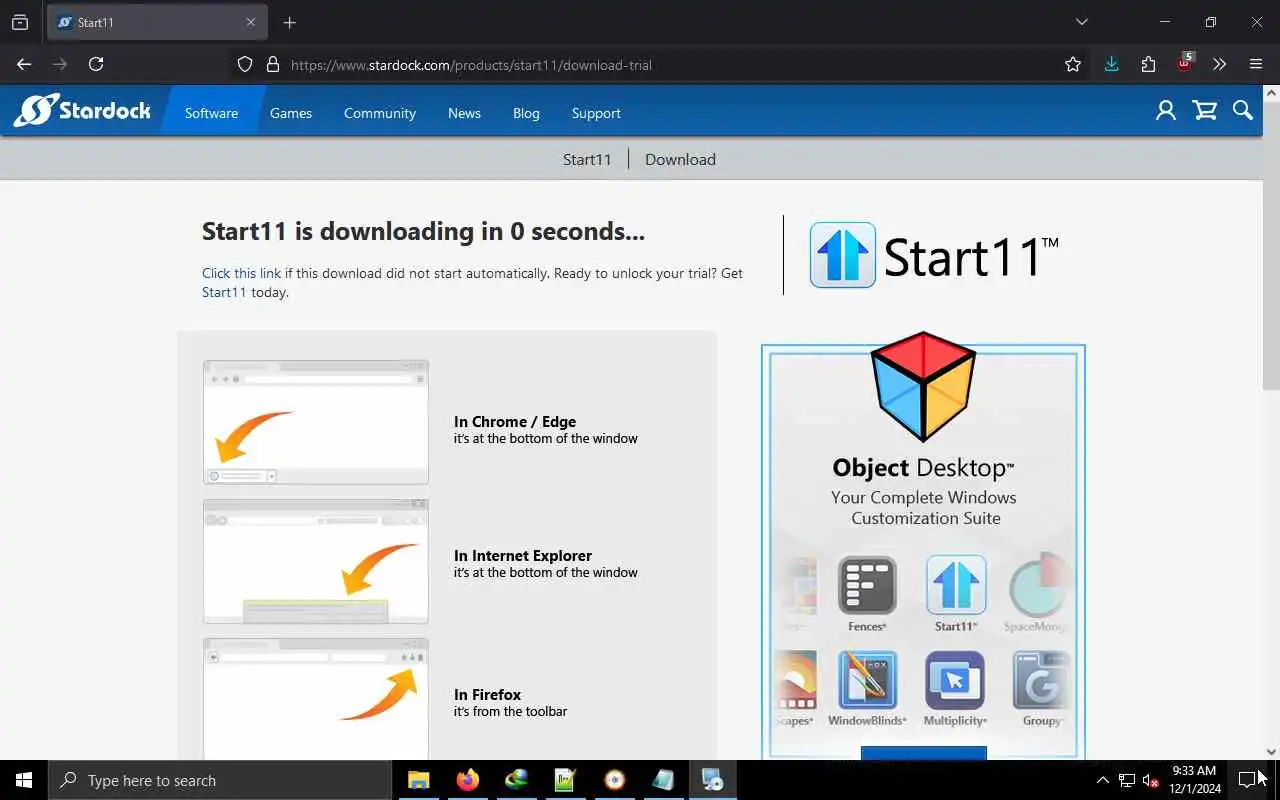Click the Object Desktop cube logo
The image size is (1280, 800).
coord(923,387)
